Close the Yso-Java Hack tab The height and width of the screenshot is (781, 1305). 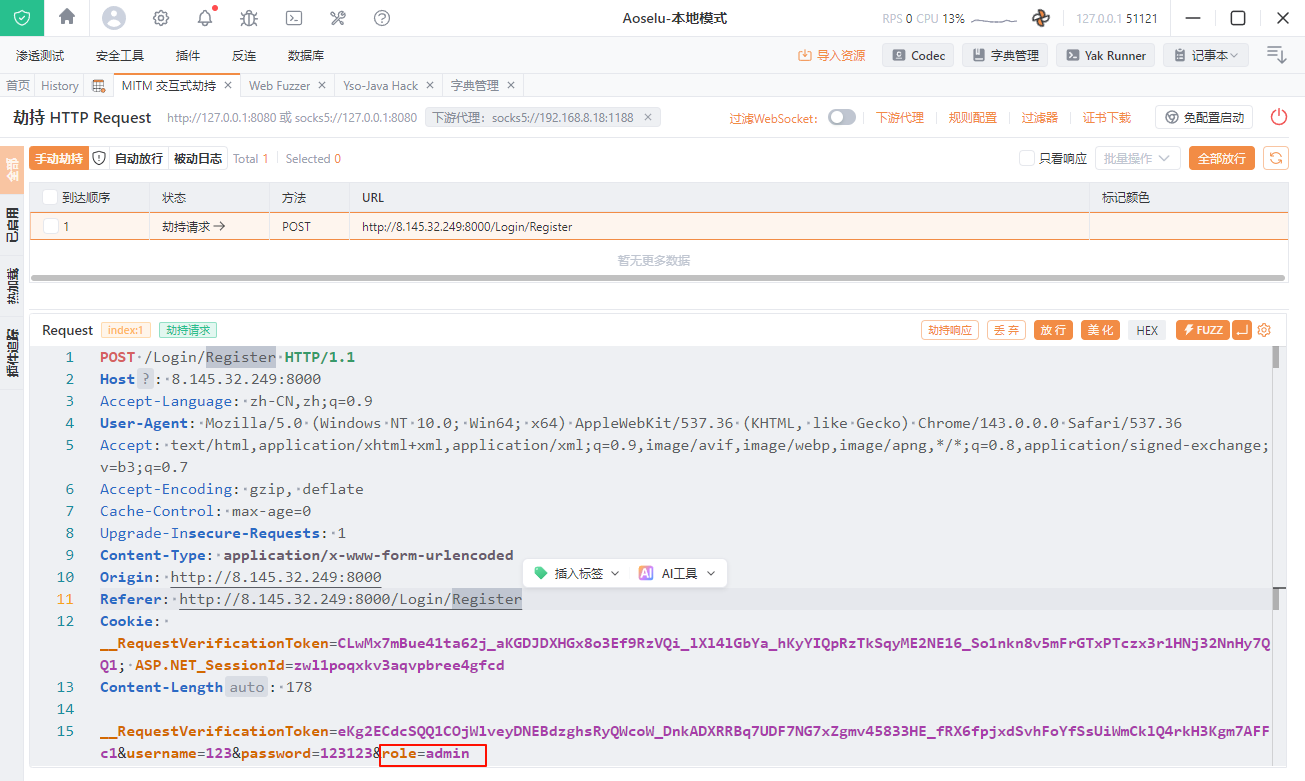(429, 86)
